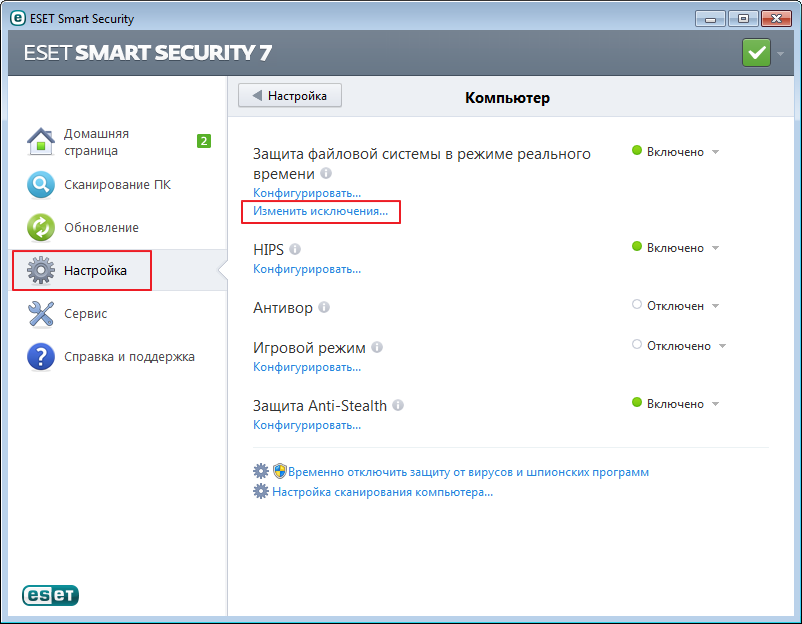Go to Справка и поддержка section
The image size is (802, 624).
[129, 357]
